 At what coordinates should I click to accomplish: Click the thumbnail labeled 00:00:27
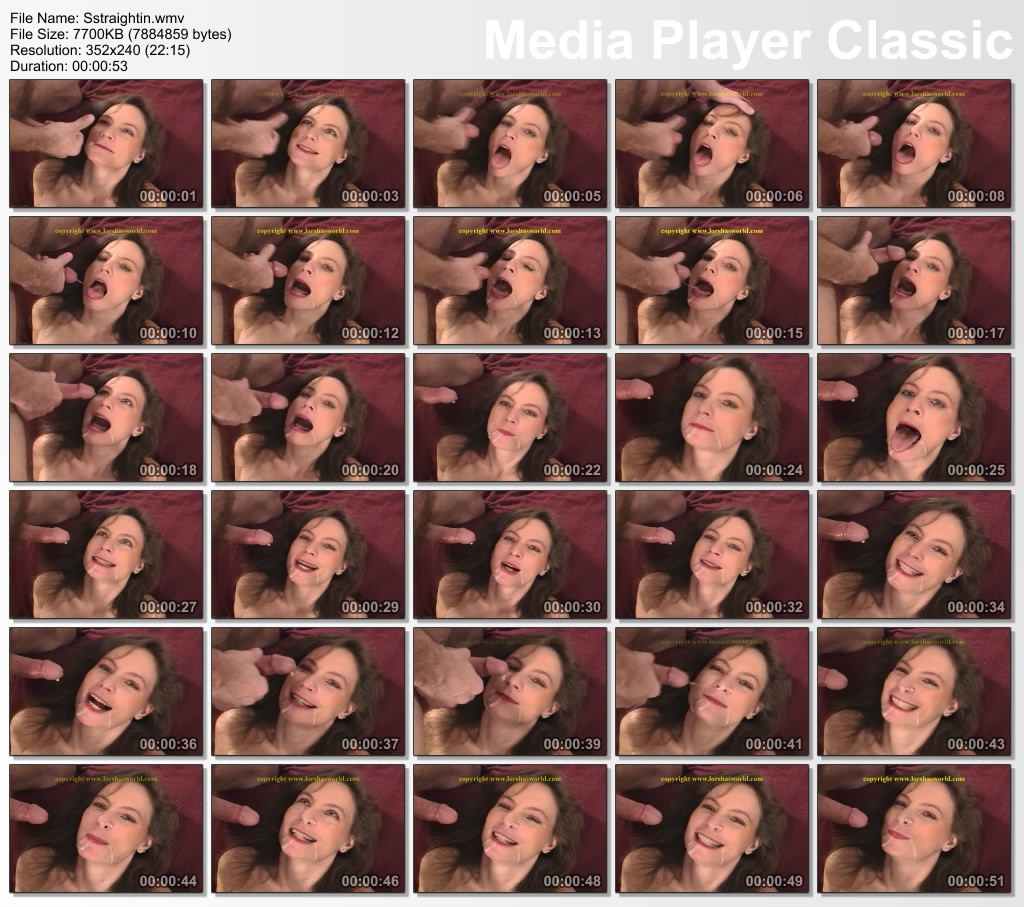[x=106, y=554]
